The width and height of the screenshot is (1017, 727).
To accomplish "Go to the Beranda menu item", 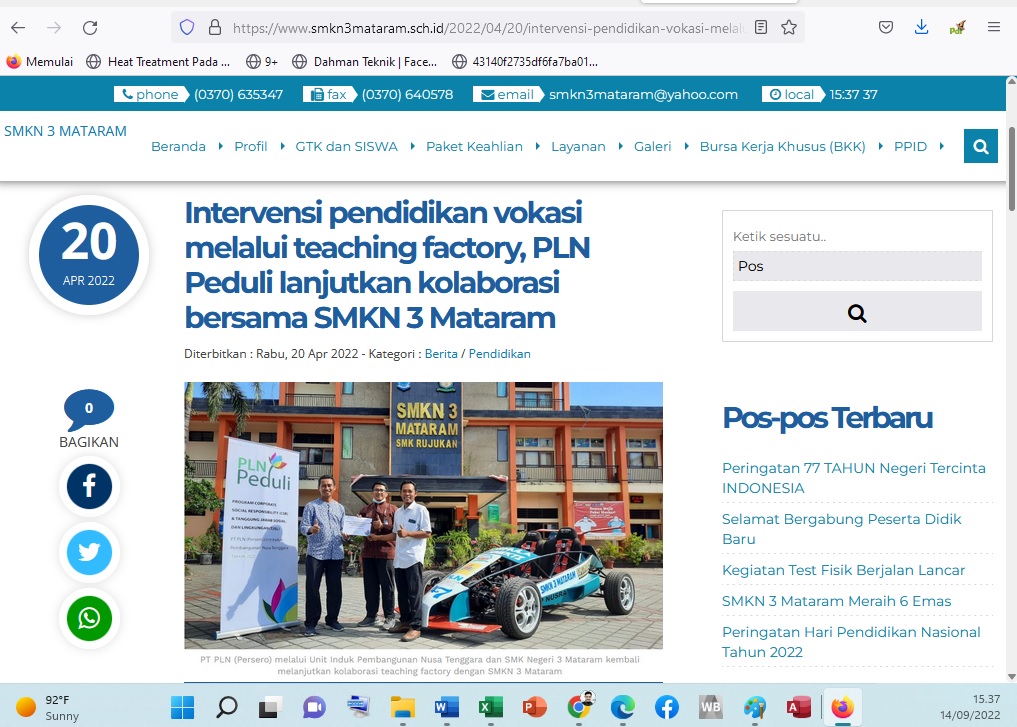I will point(178,146).
